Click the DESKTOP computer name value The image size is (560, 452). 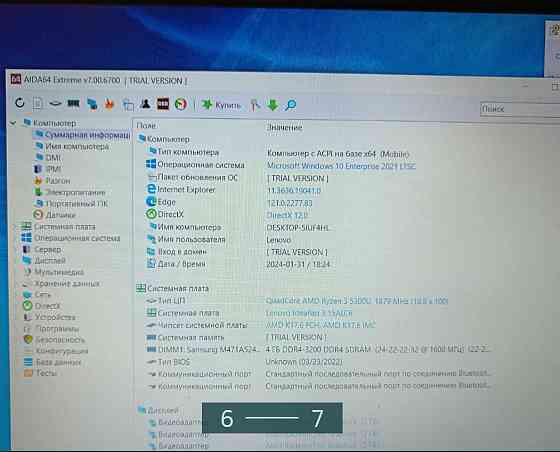click(298, 228)
